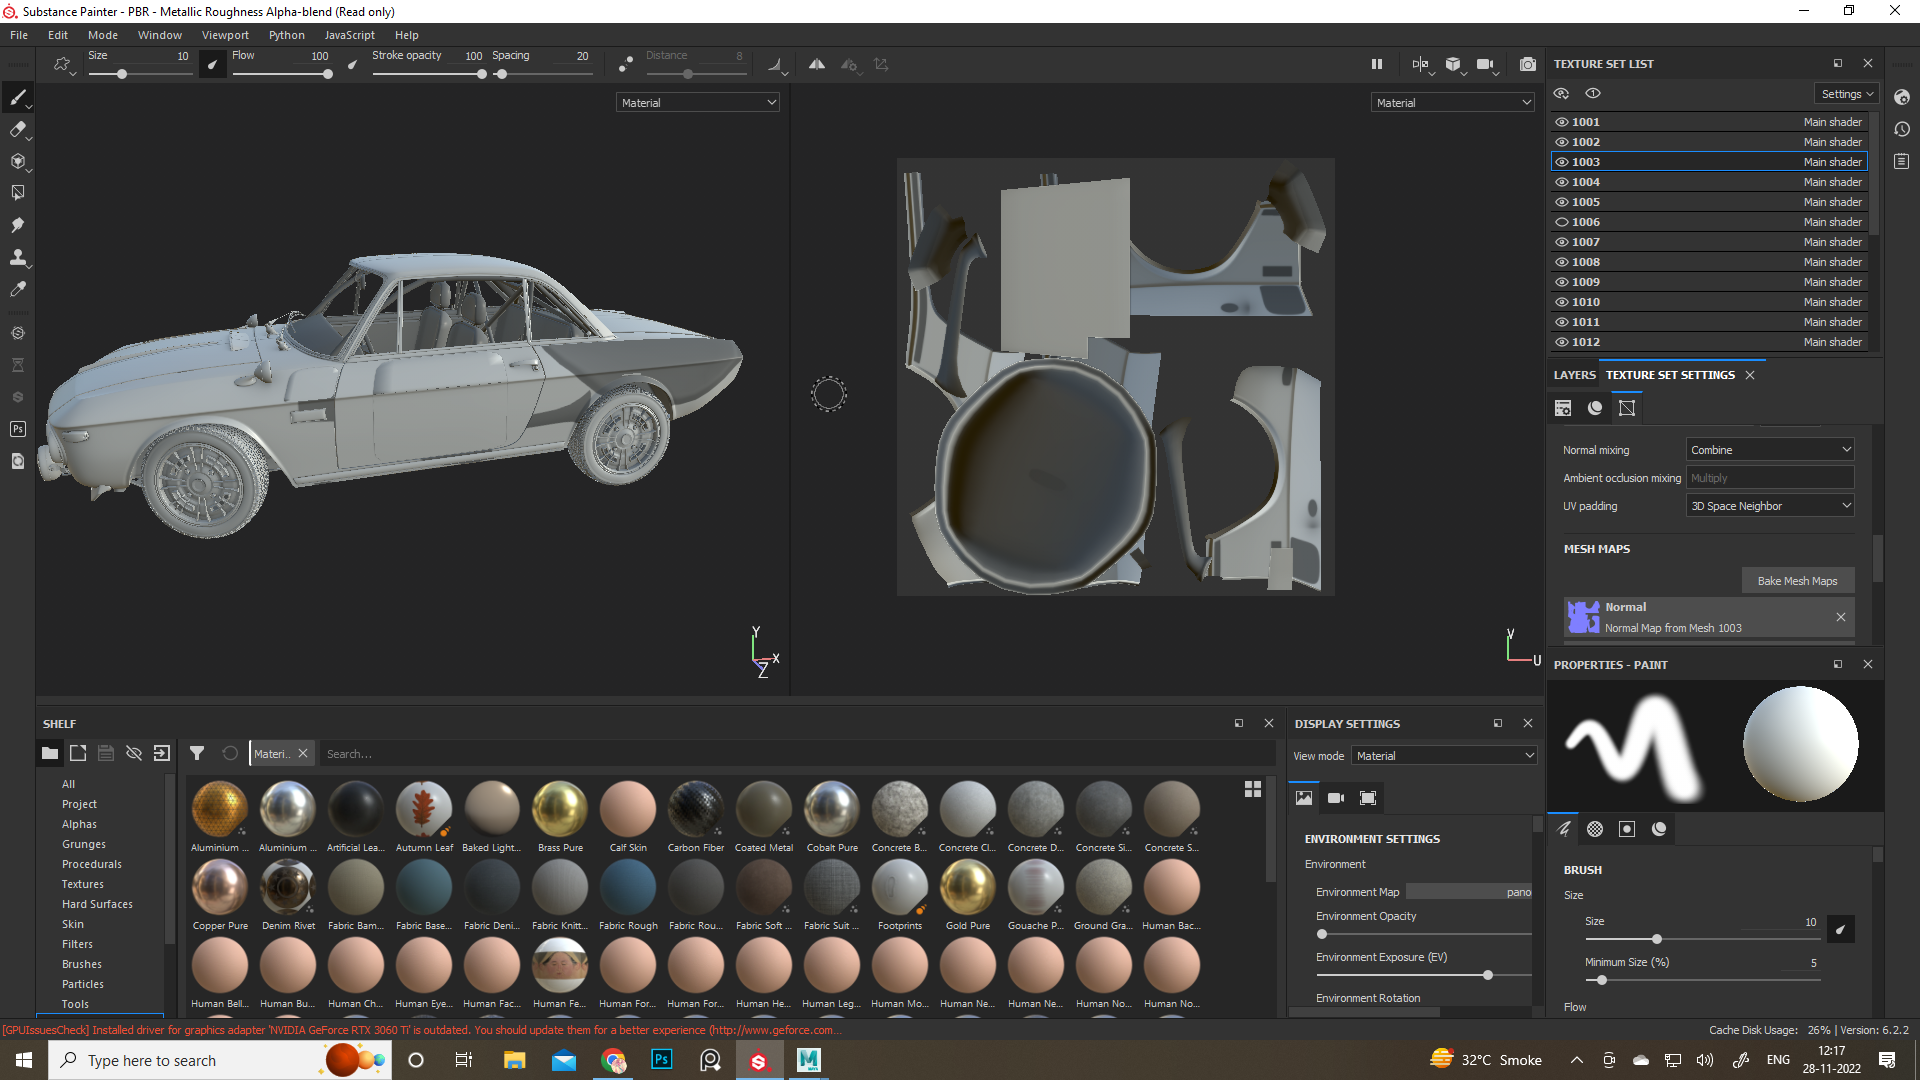Open the viewport settings tab in Display Settings
Screen dimensions: 1920x1080
tap(1368, 798)
